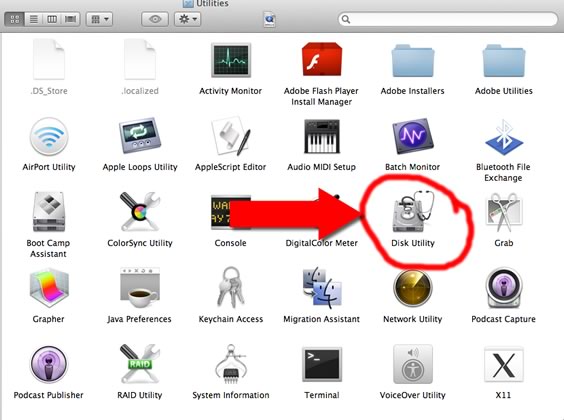Launch RAID Utility

tap(140, 364)
